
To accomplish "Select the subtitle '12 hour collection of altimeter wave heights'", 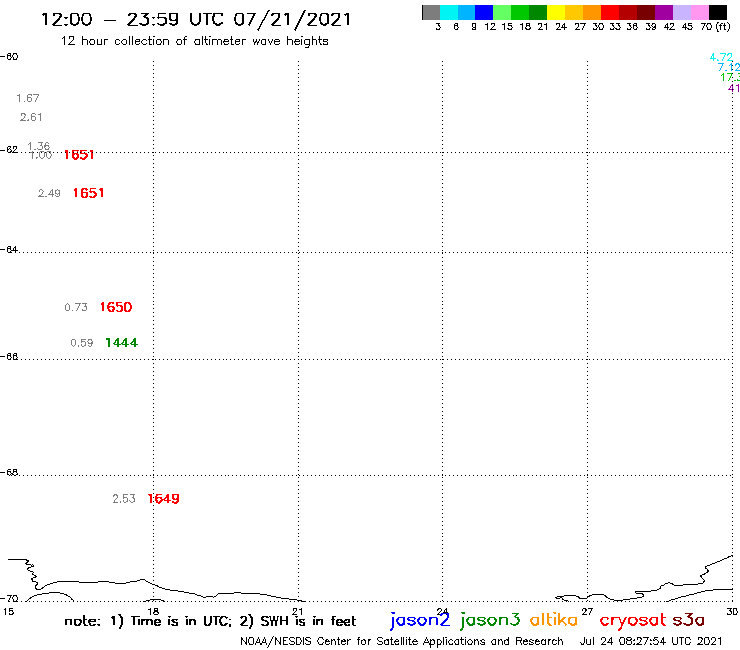I will tap(194, 41).
